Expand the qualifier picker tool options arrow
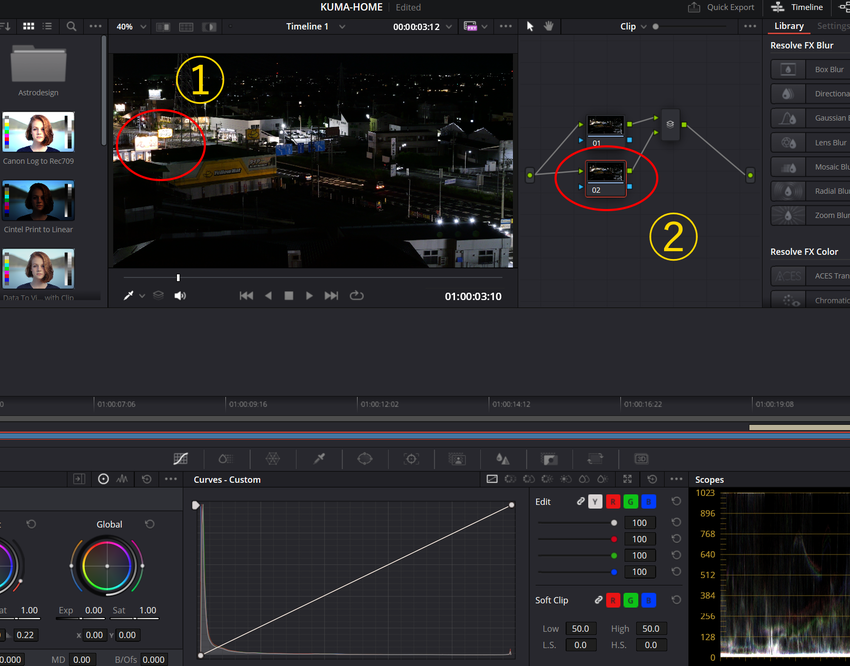850x666 pixels. click(142, 296)
